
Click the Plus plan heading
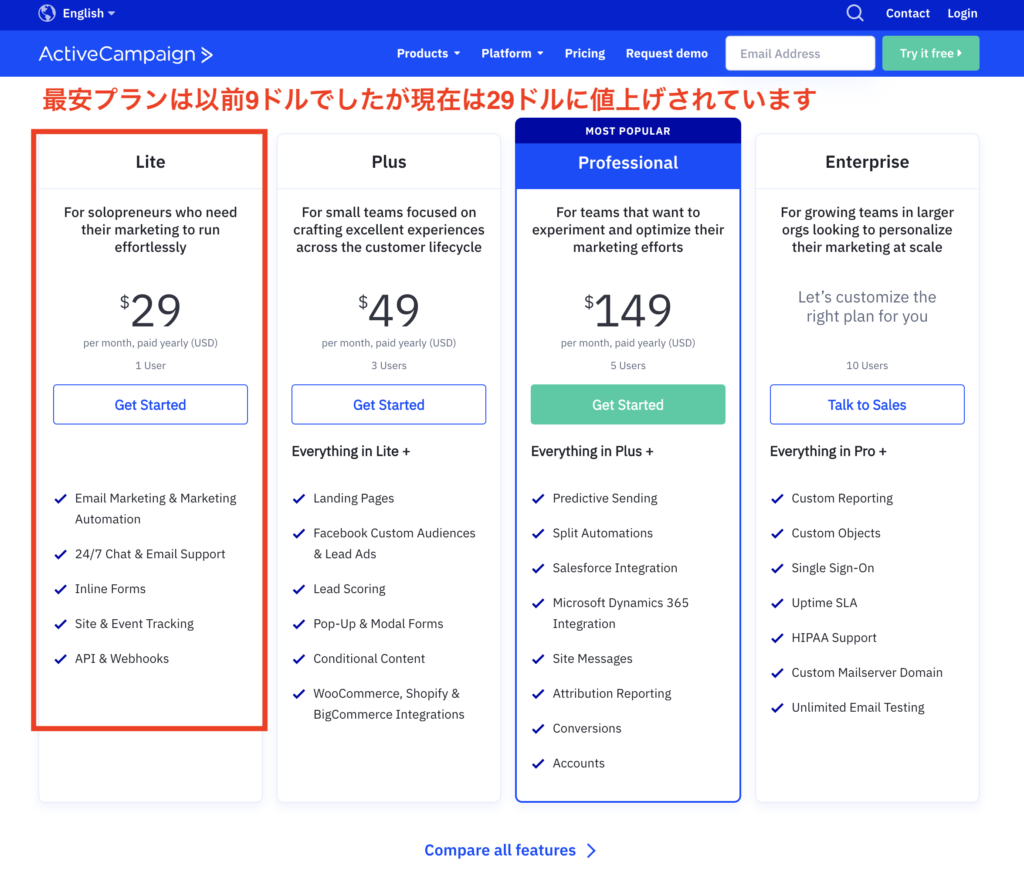coord(389,162)
